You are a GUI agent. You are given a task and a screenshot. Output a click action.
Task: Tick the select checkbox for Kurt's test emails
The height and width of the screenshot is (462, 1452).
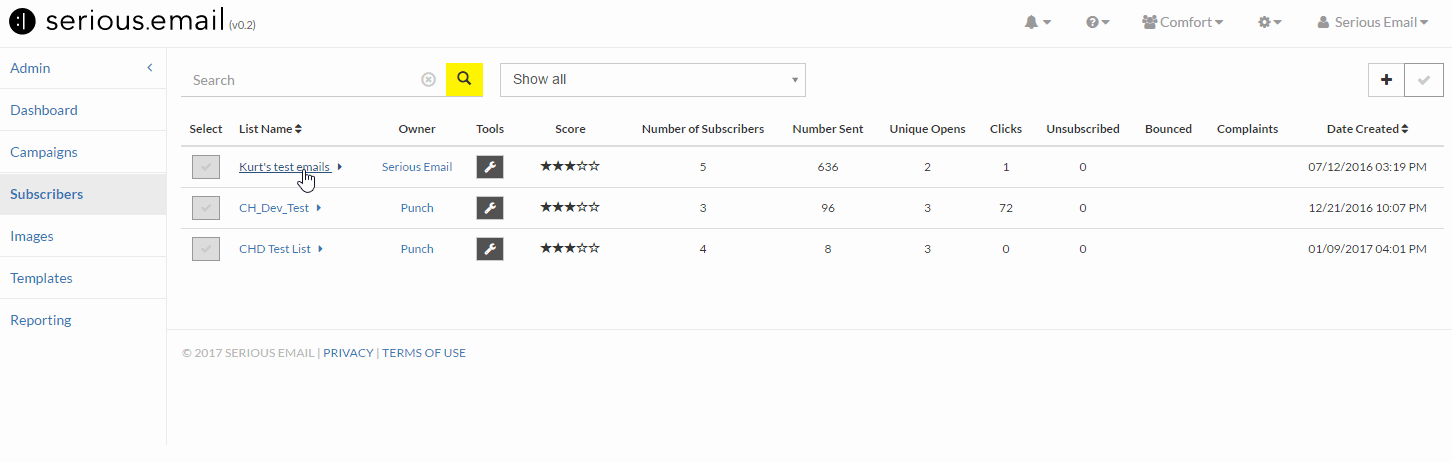(206, 167)
